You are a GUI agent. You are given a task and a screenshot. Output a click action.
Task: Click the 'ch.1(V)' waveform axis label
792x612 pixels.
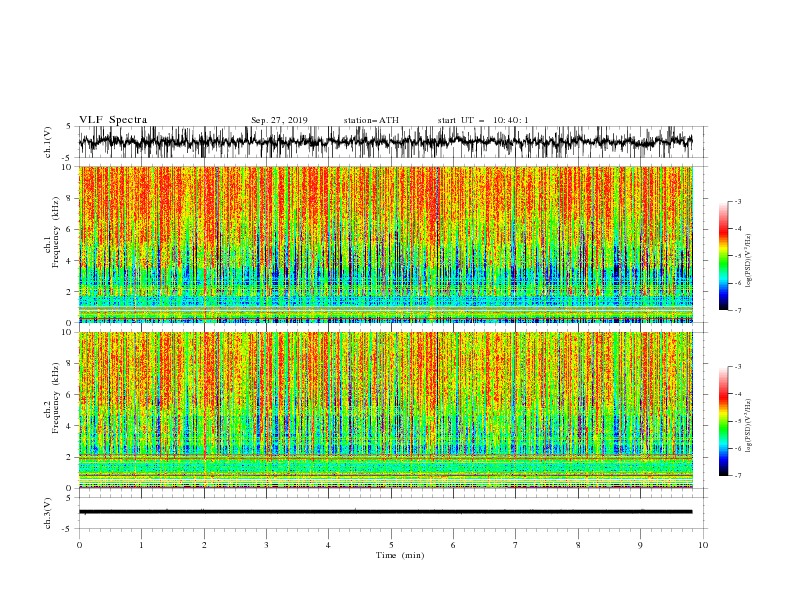(47, 142)
